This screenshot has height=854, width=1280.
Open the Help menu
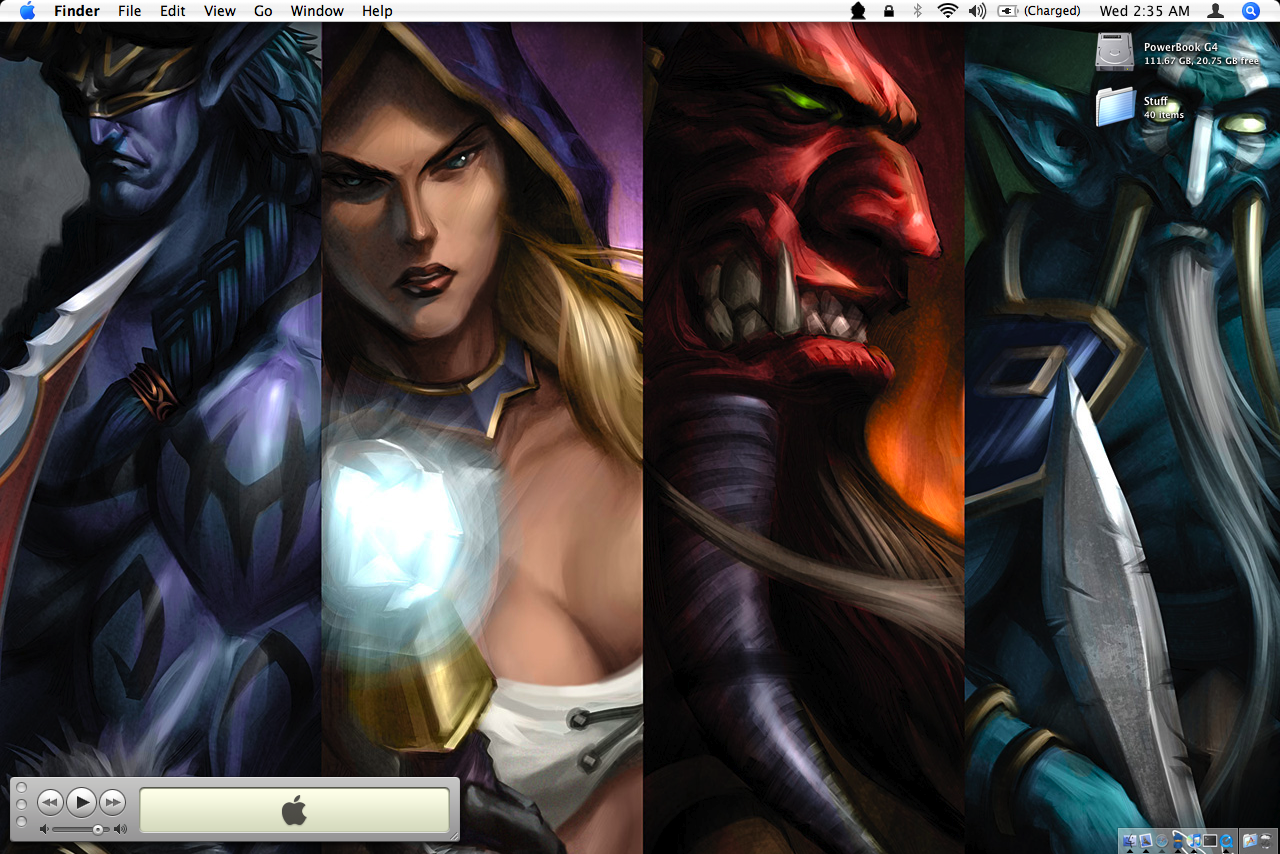pyautogui.click(x=377, y=11)
